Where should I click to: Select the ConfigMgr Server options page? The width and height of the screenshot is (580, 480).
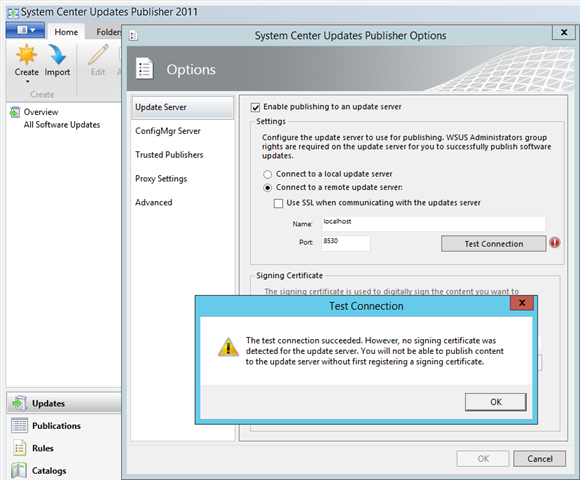point(168,131)
